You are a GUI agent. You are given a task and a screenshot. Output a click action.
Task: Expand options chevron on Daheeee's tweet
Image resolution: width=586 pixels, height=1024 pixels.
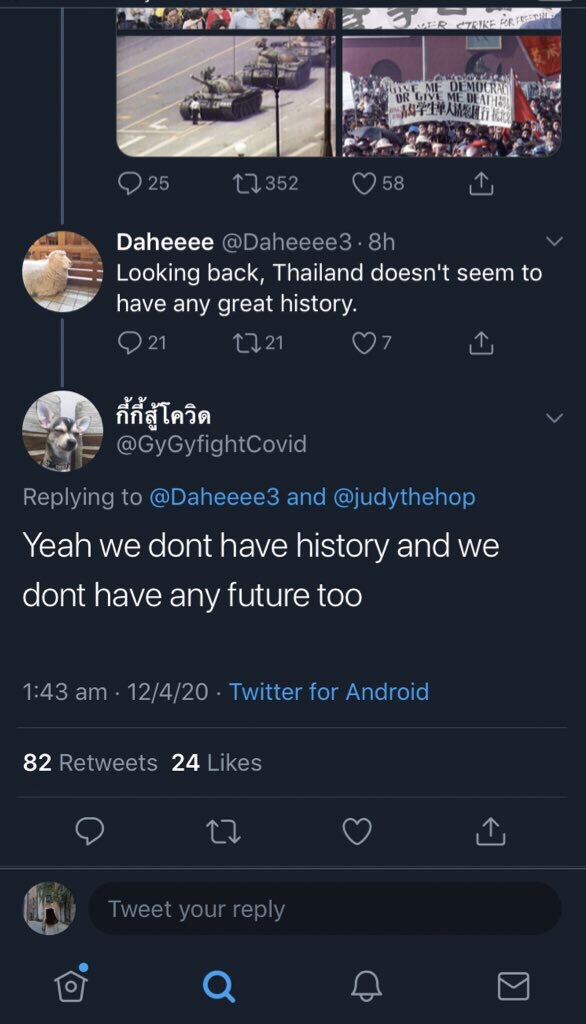point(554,242)
